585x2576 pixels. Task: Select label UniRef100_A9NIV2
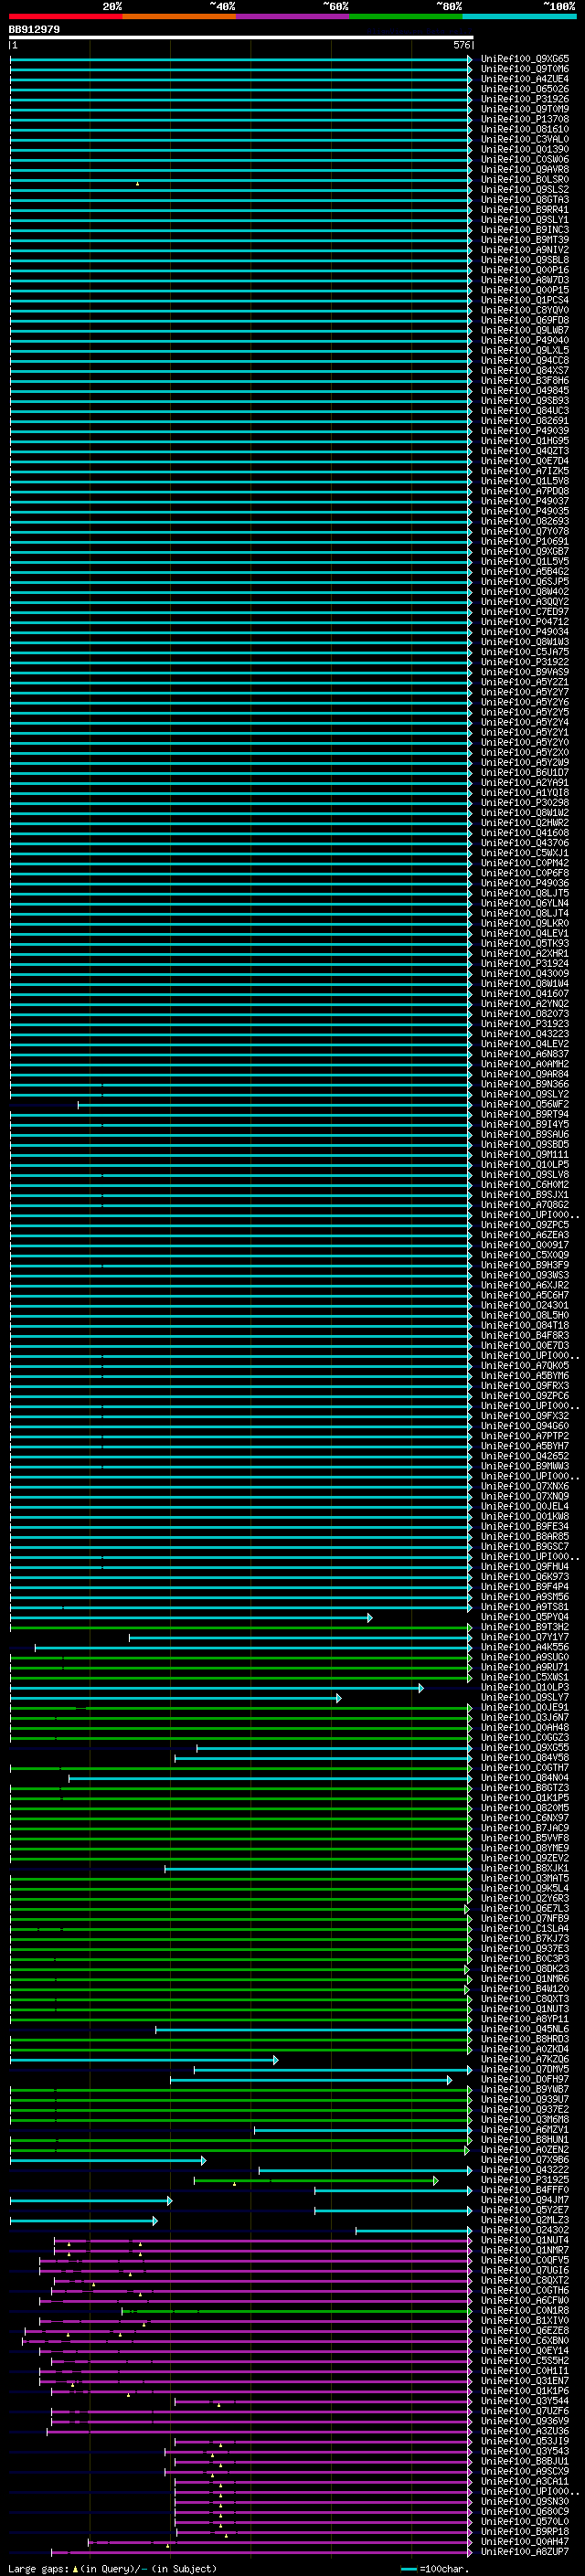pyautogui.click(x=525, y=250)
